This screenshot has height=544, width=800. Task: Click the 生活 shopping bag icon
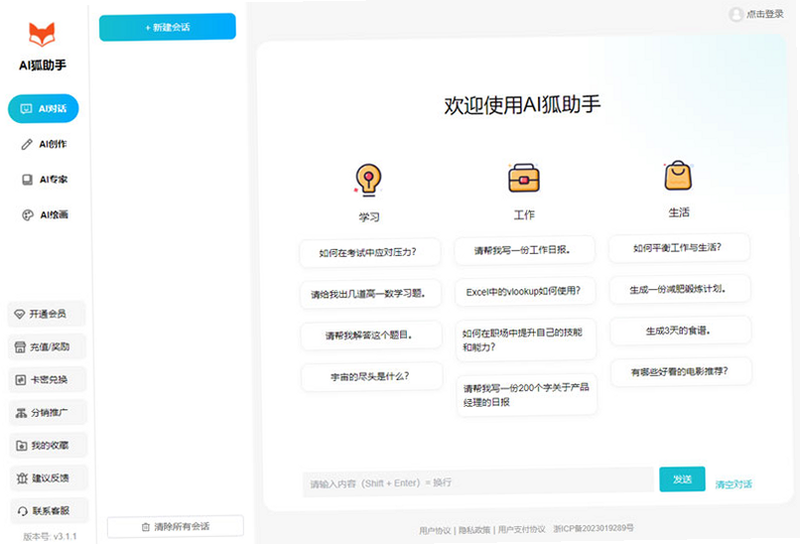678,176
